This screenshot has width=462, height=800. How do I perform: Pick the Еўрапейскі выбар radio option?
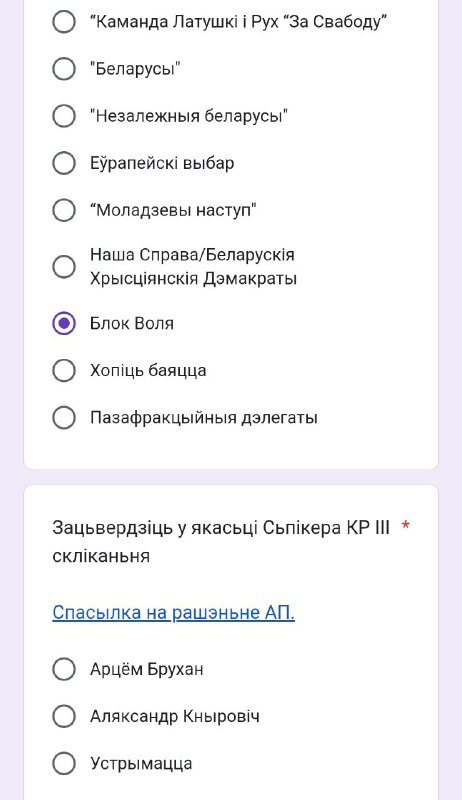point(64,163)
